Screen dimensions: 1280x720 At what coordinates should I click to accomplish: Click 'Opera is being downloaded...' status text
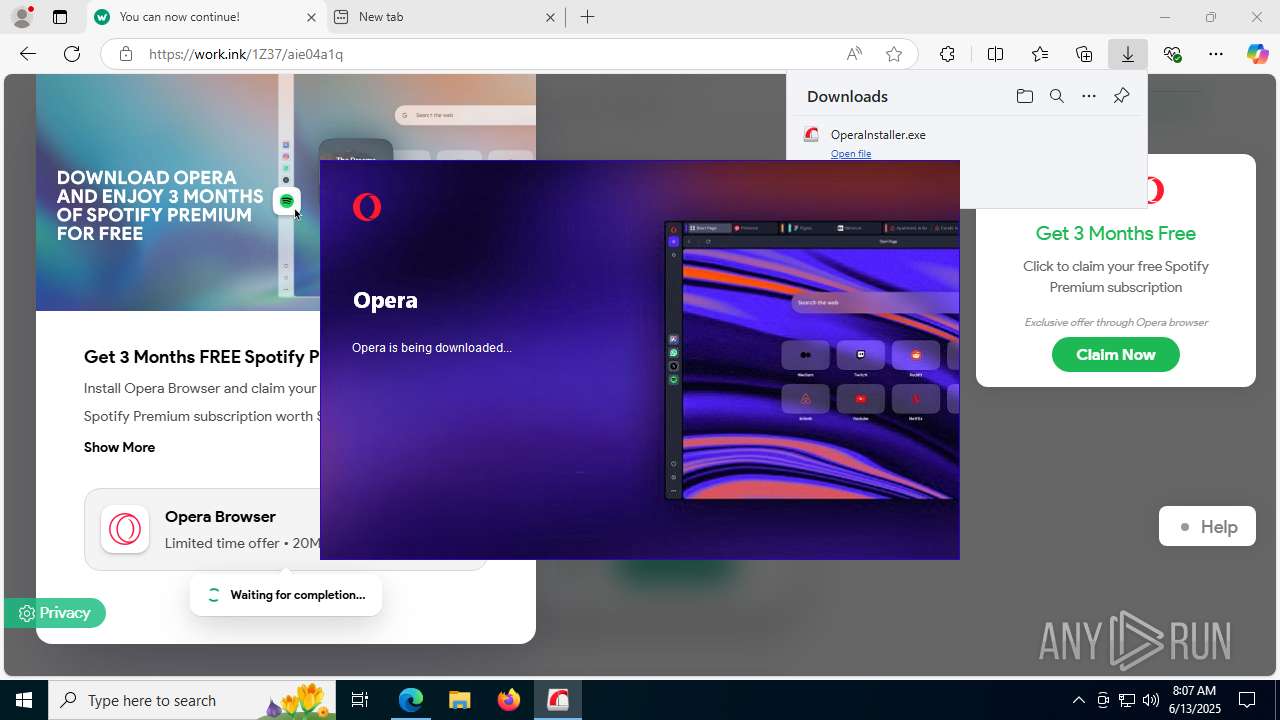click(432, 348)
